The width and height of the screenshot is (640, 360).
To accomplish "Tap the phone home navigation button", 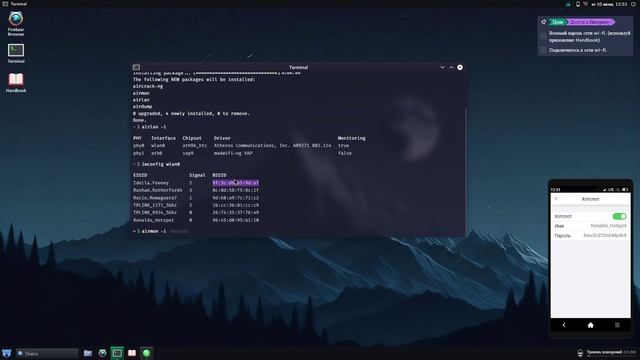I will click(590, 325).
